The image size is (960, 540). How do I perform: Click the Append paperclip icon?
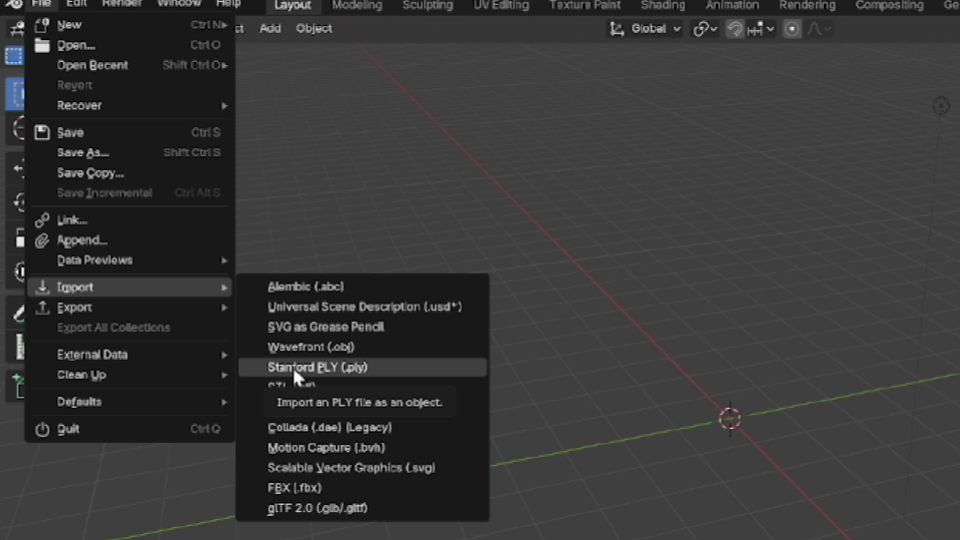pos(42,240)
